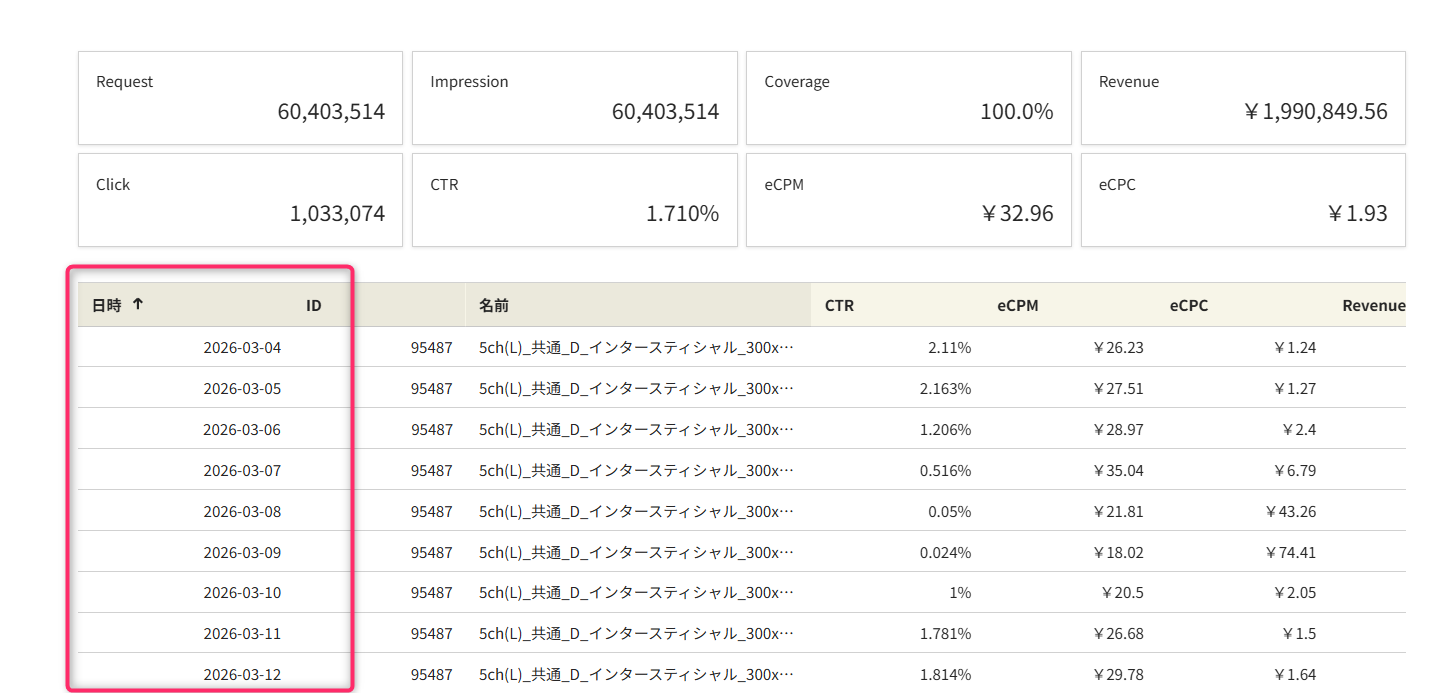This screenshot has width=1432, height=693.
Task: Sort the table by ID column header
Action: tap(313, 306)
